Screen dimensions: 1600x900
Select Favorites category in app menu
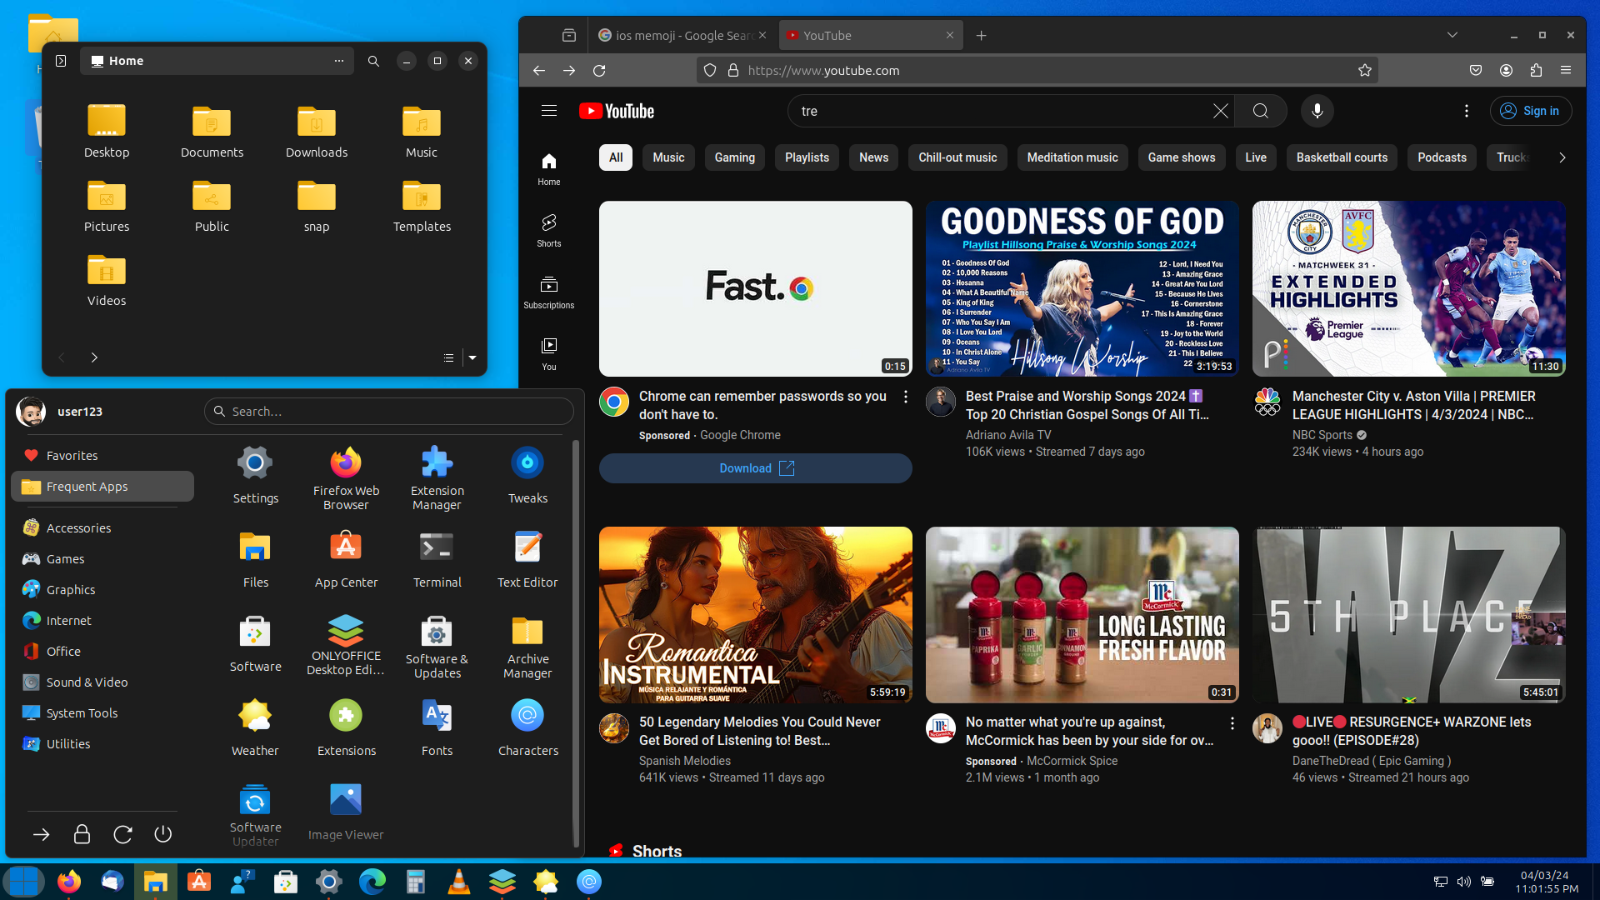[102, 455]
